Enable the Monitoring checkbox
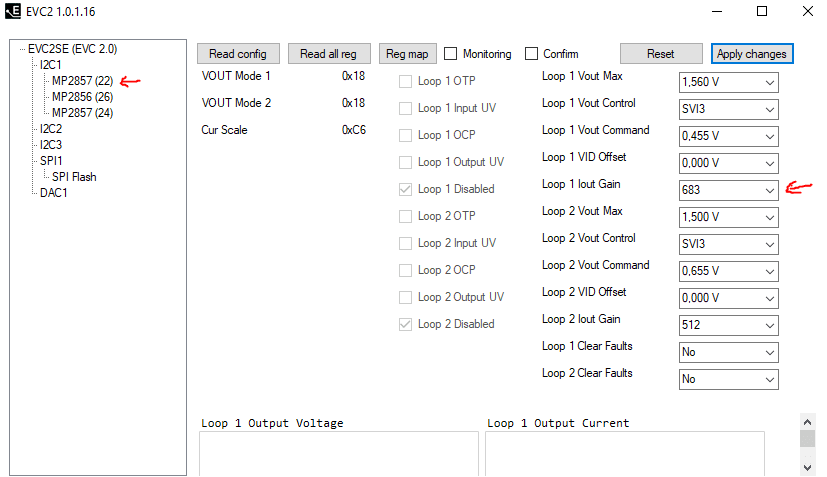This screenshot has height=477, width=827. pos(451,54)
